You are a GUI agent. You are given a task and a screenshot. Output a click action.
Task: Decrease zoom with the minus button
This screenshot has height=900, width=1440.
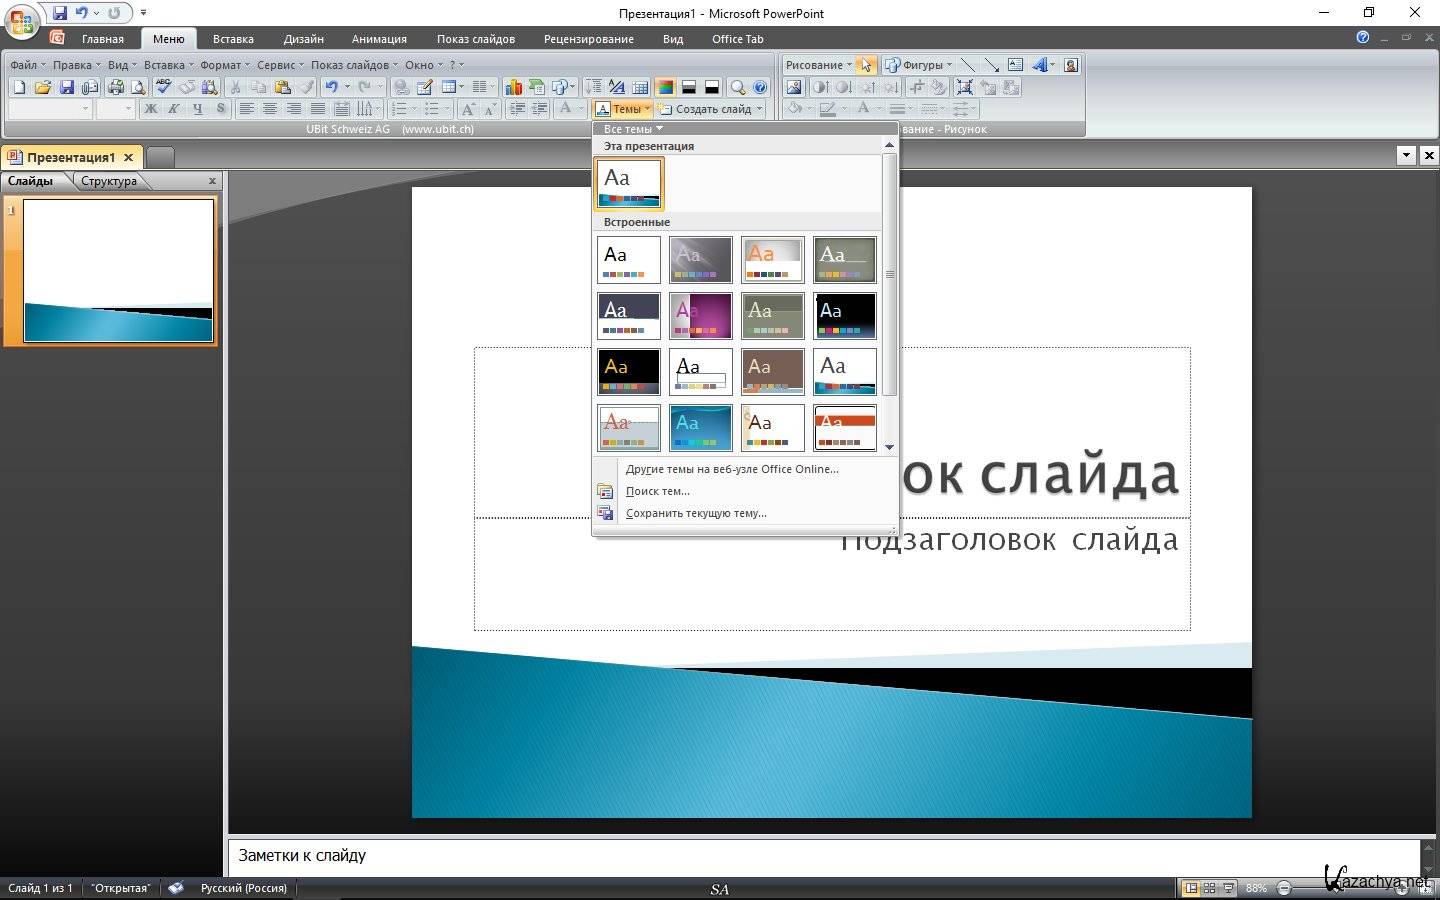coord(1283,888)
